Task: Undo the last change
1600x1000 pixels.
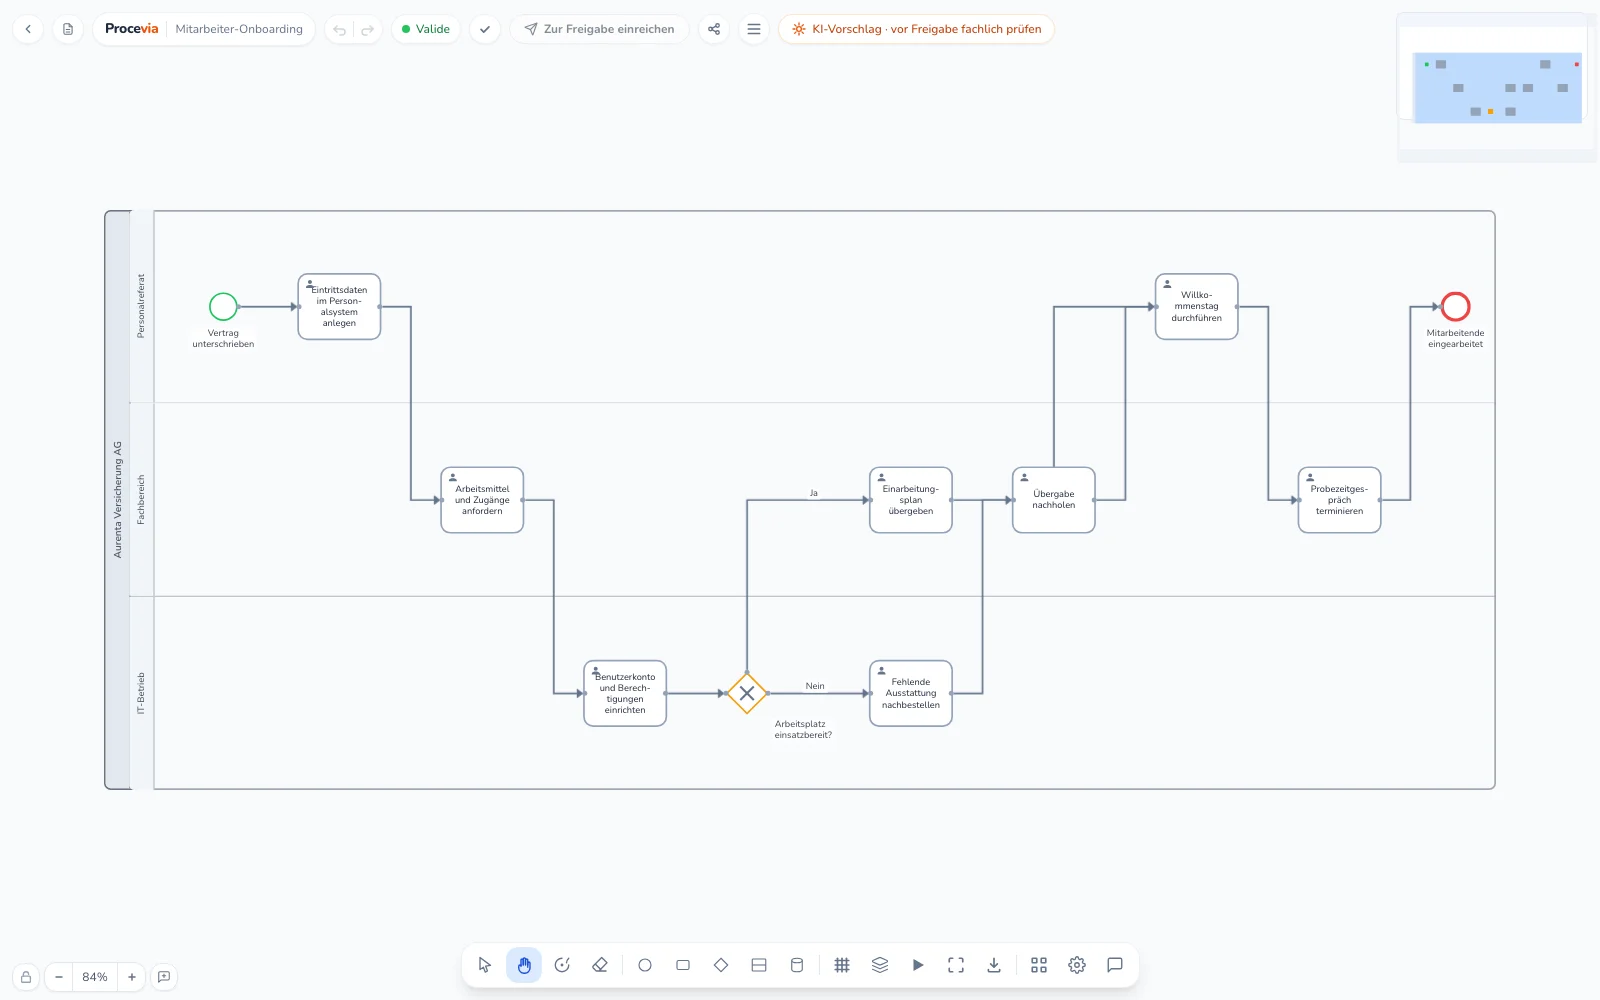Action: click(x=340, y=30)
